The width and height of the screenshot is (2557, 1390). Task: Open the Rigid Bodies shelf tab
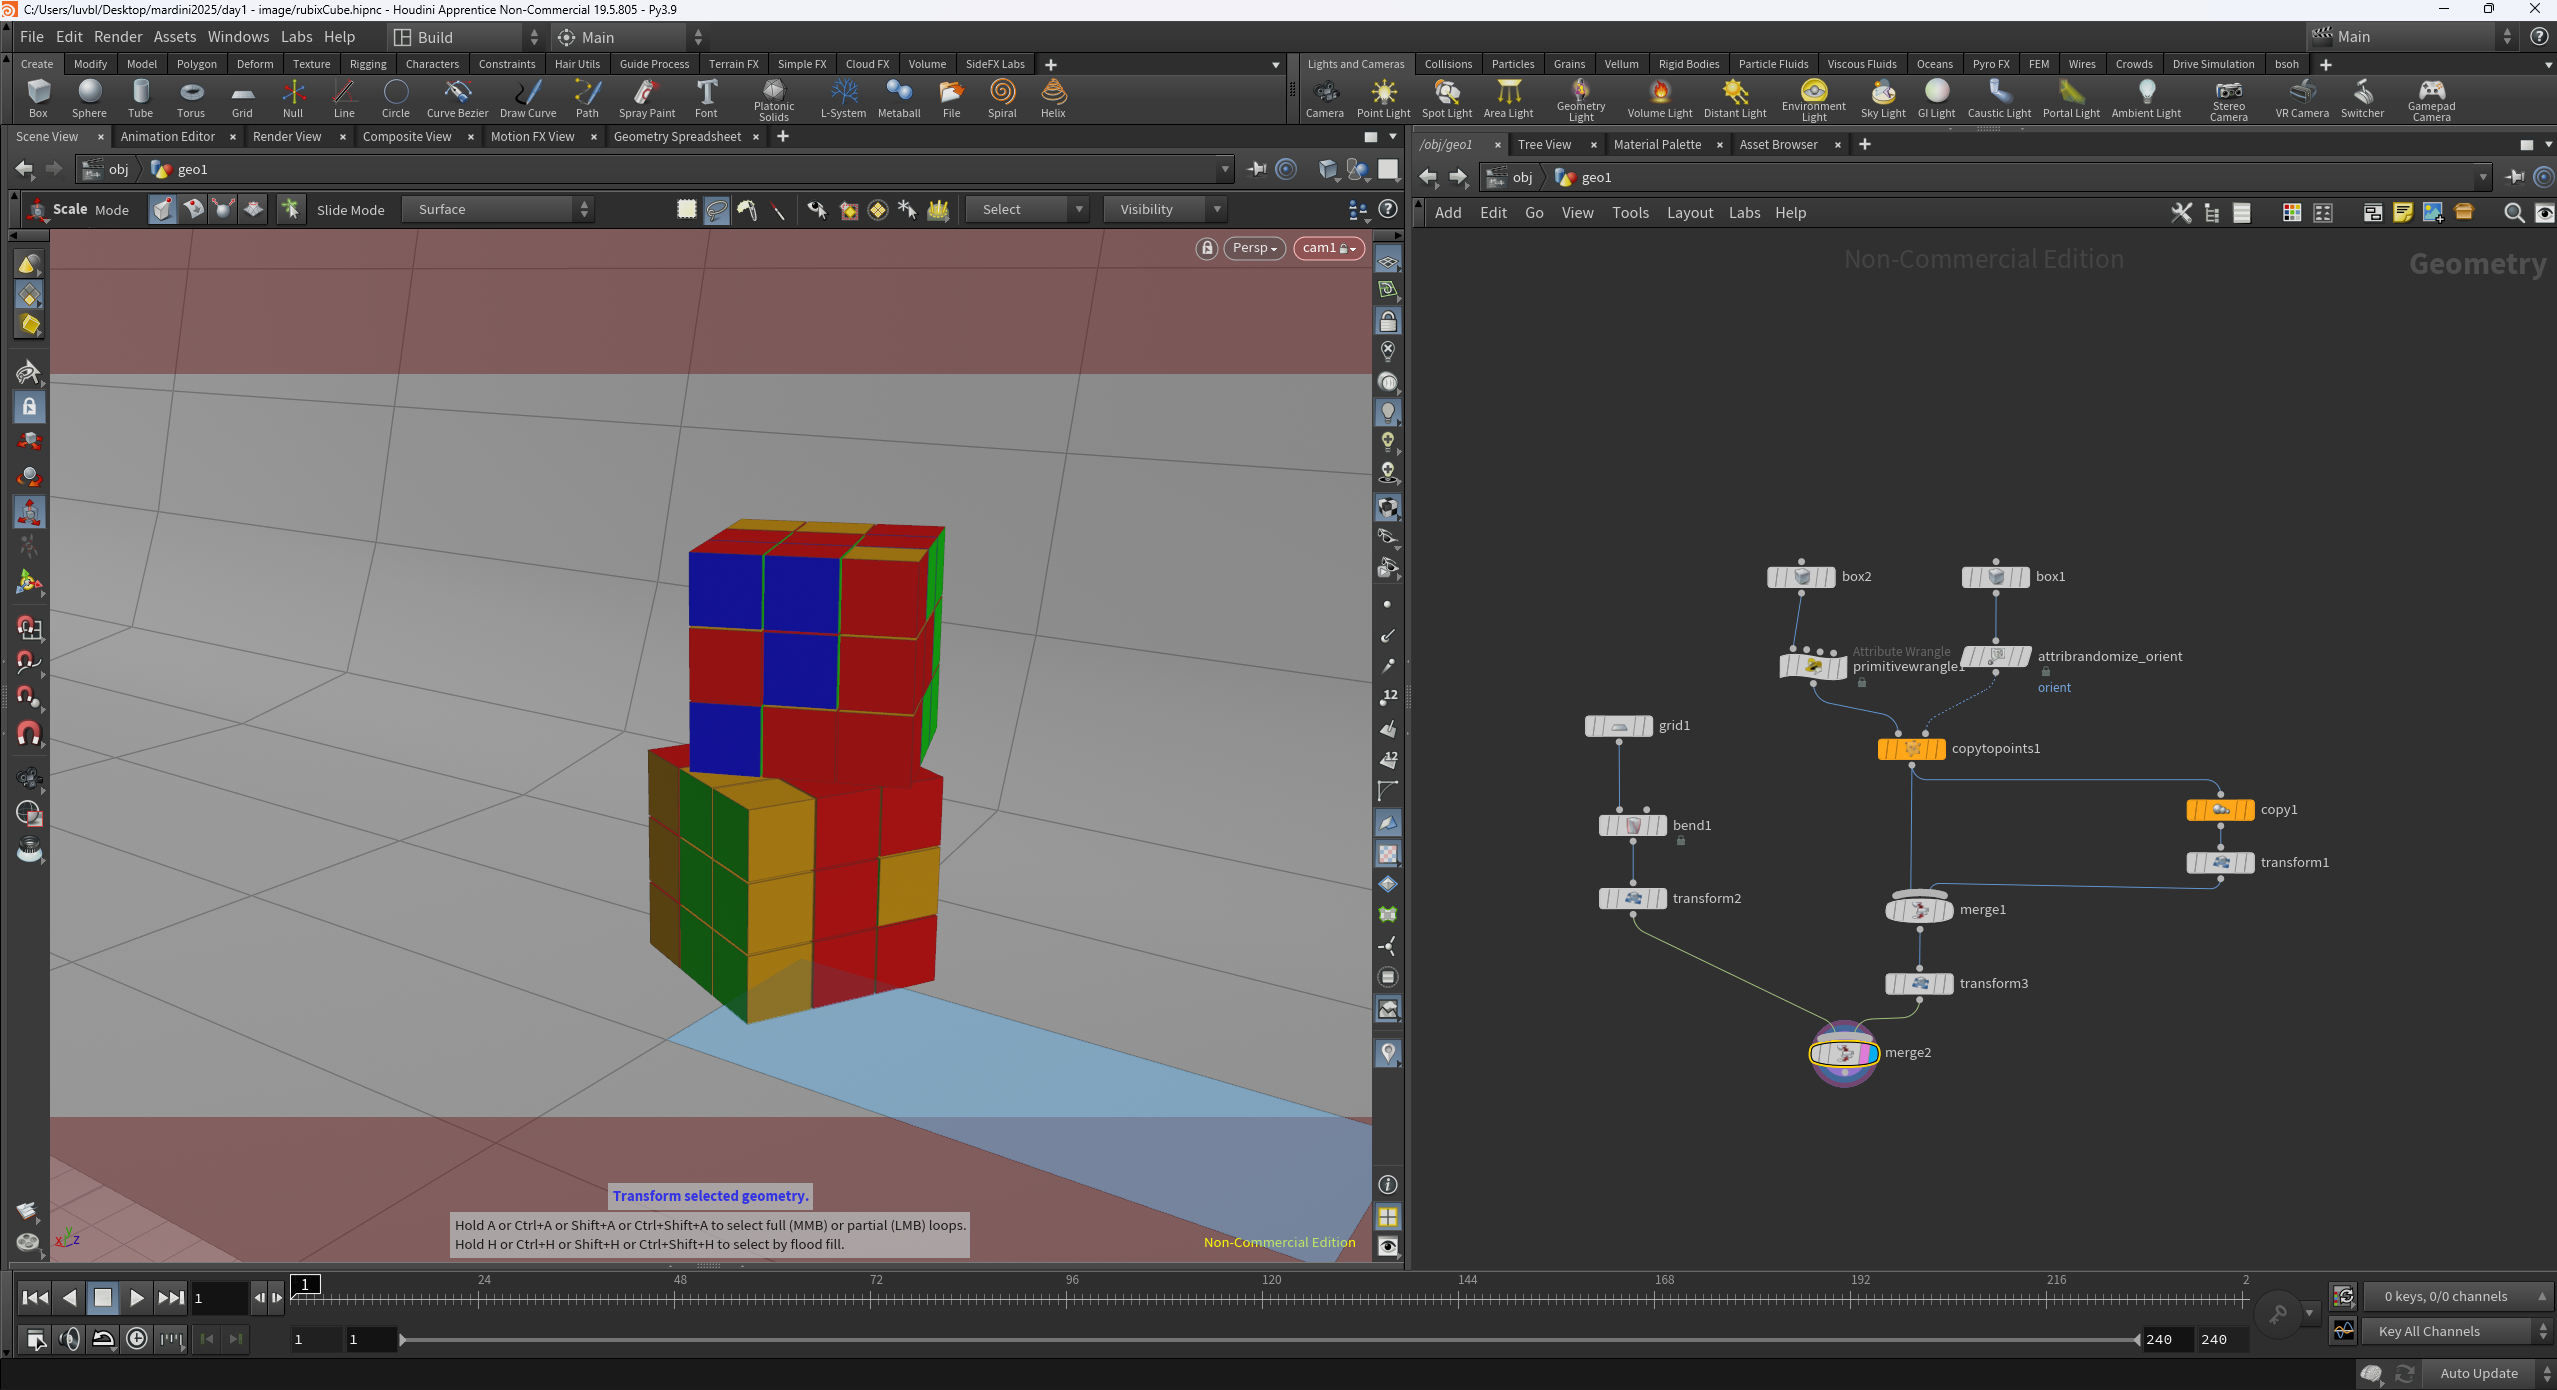click(x=1688, y=64)
